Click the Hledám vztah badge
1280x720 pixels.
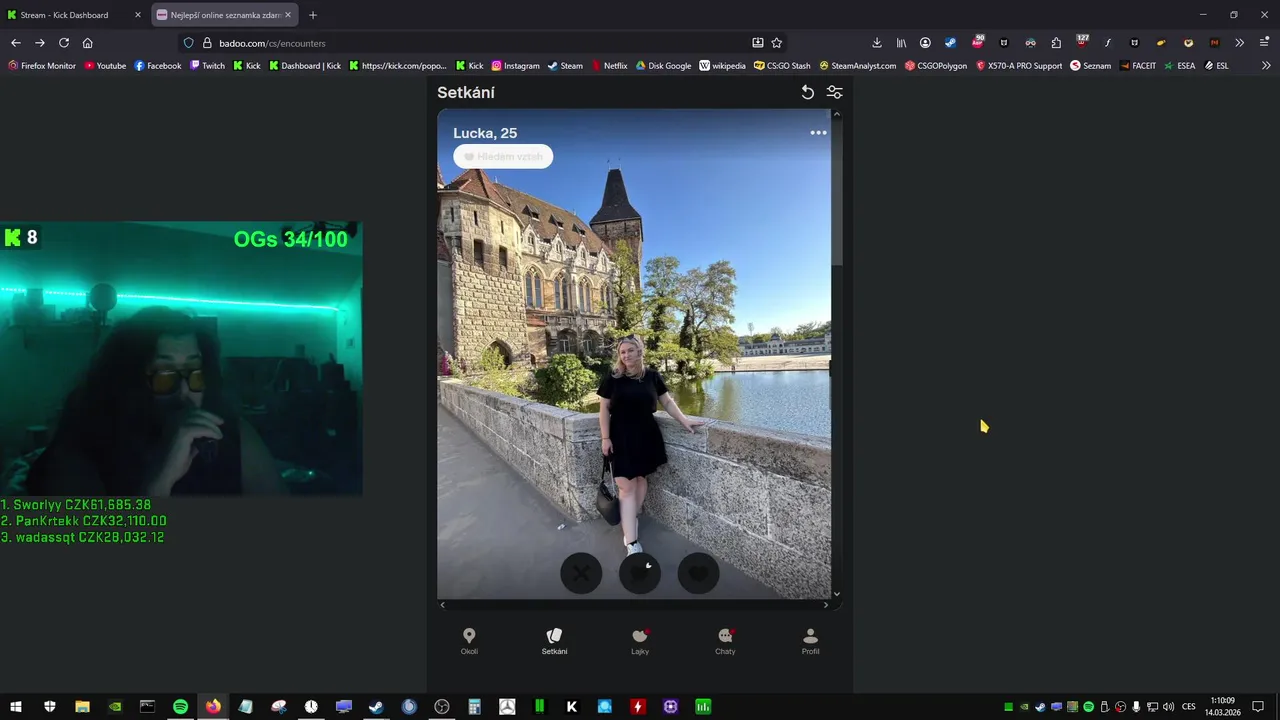(503, 157)
